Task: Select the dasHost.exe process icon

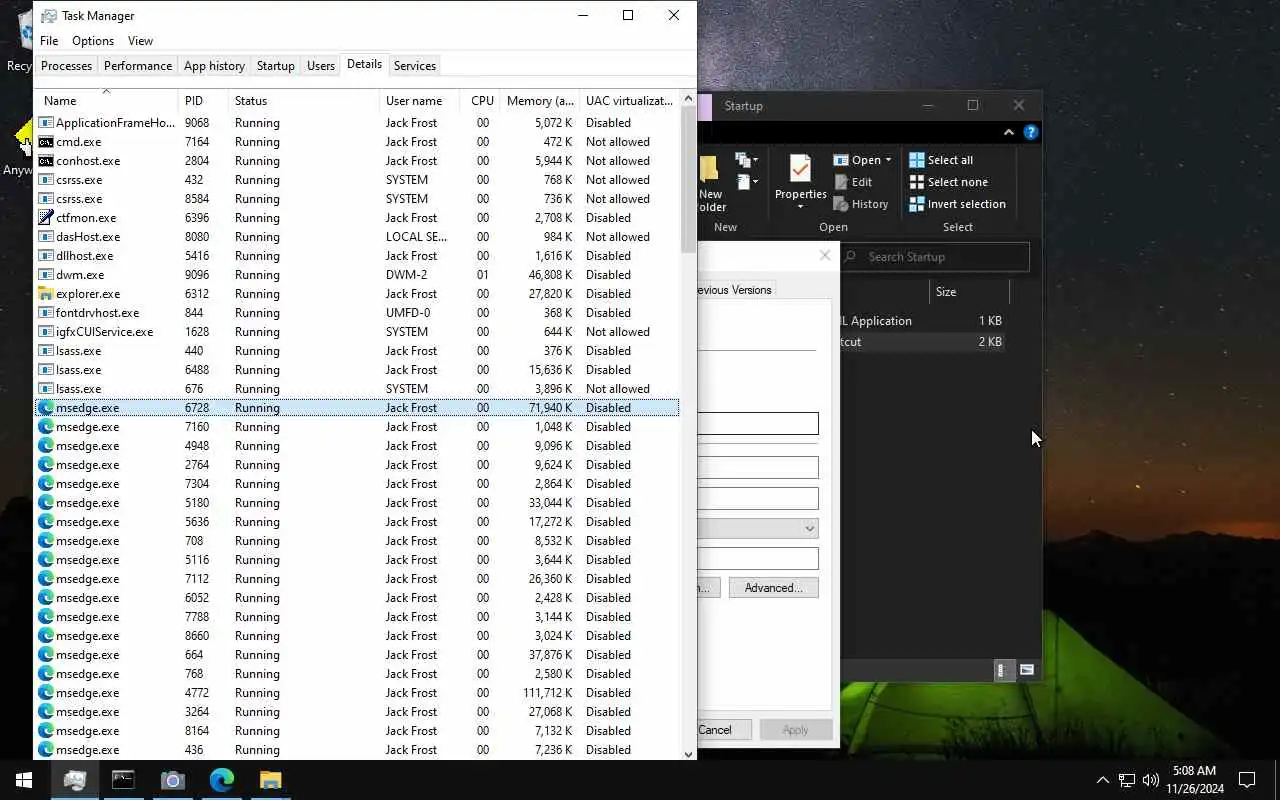Action: tap(46, 237)
